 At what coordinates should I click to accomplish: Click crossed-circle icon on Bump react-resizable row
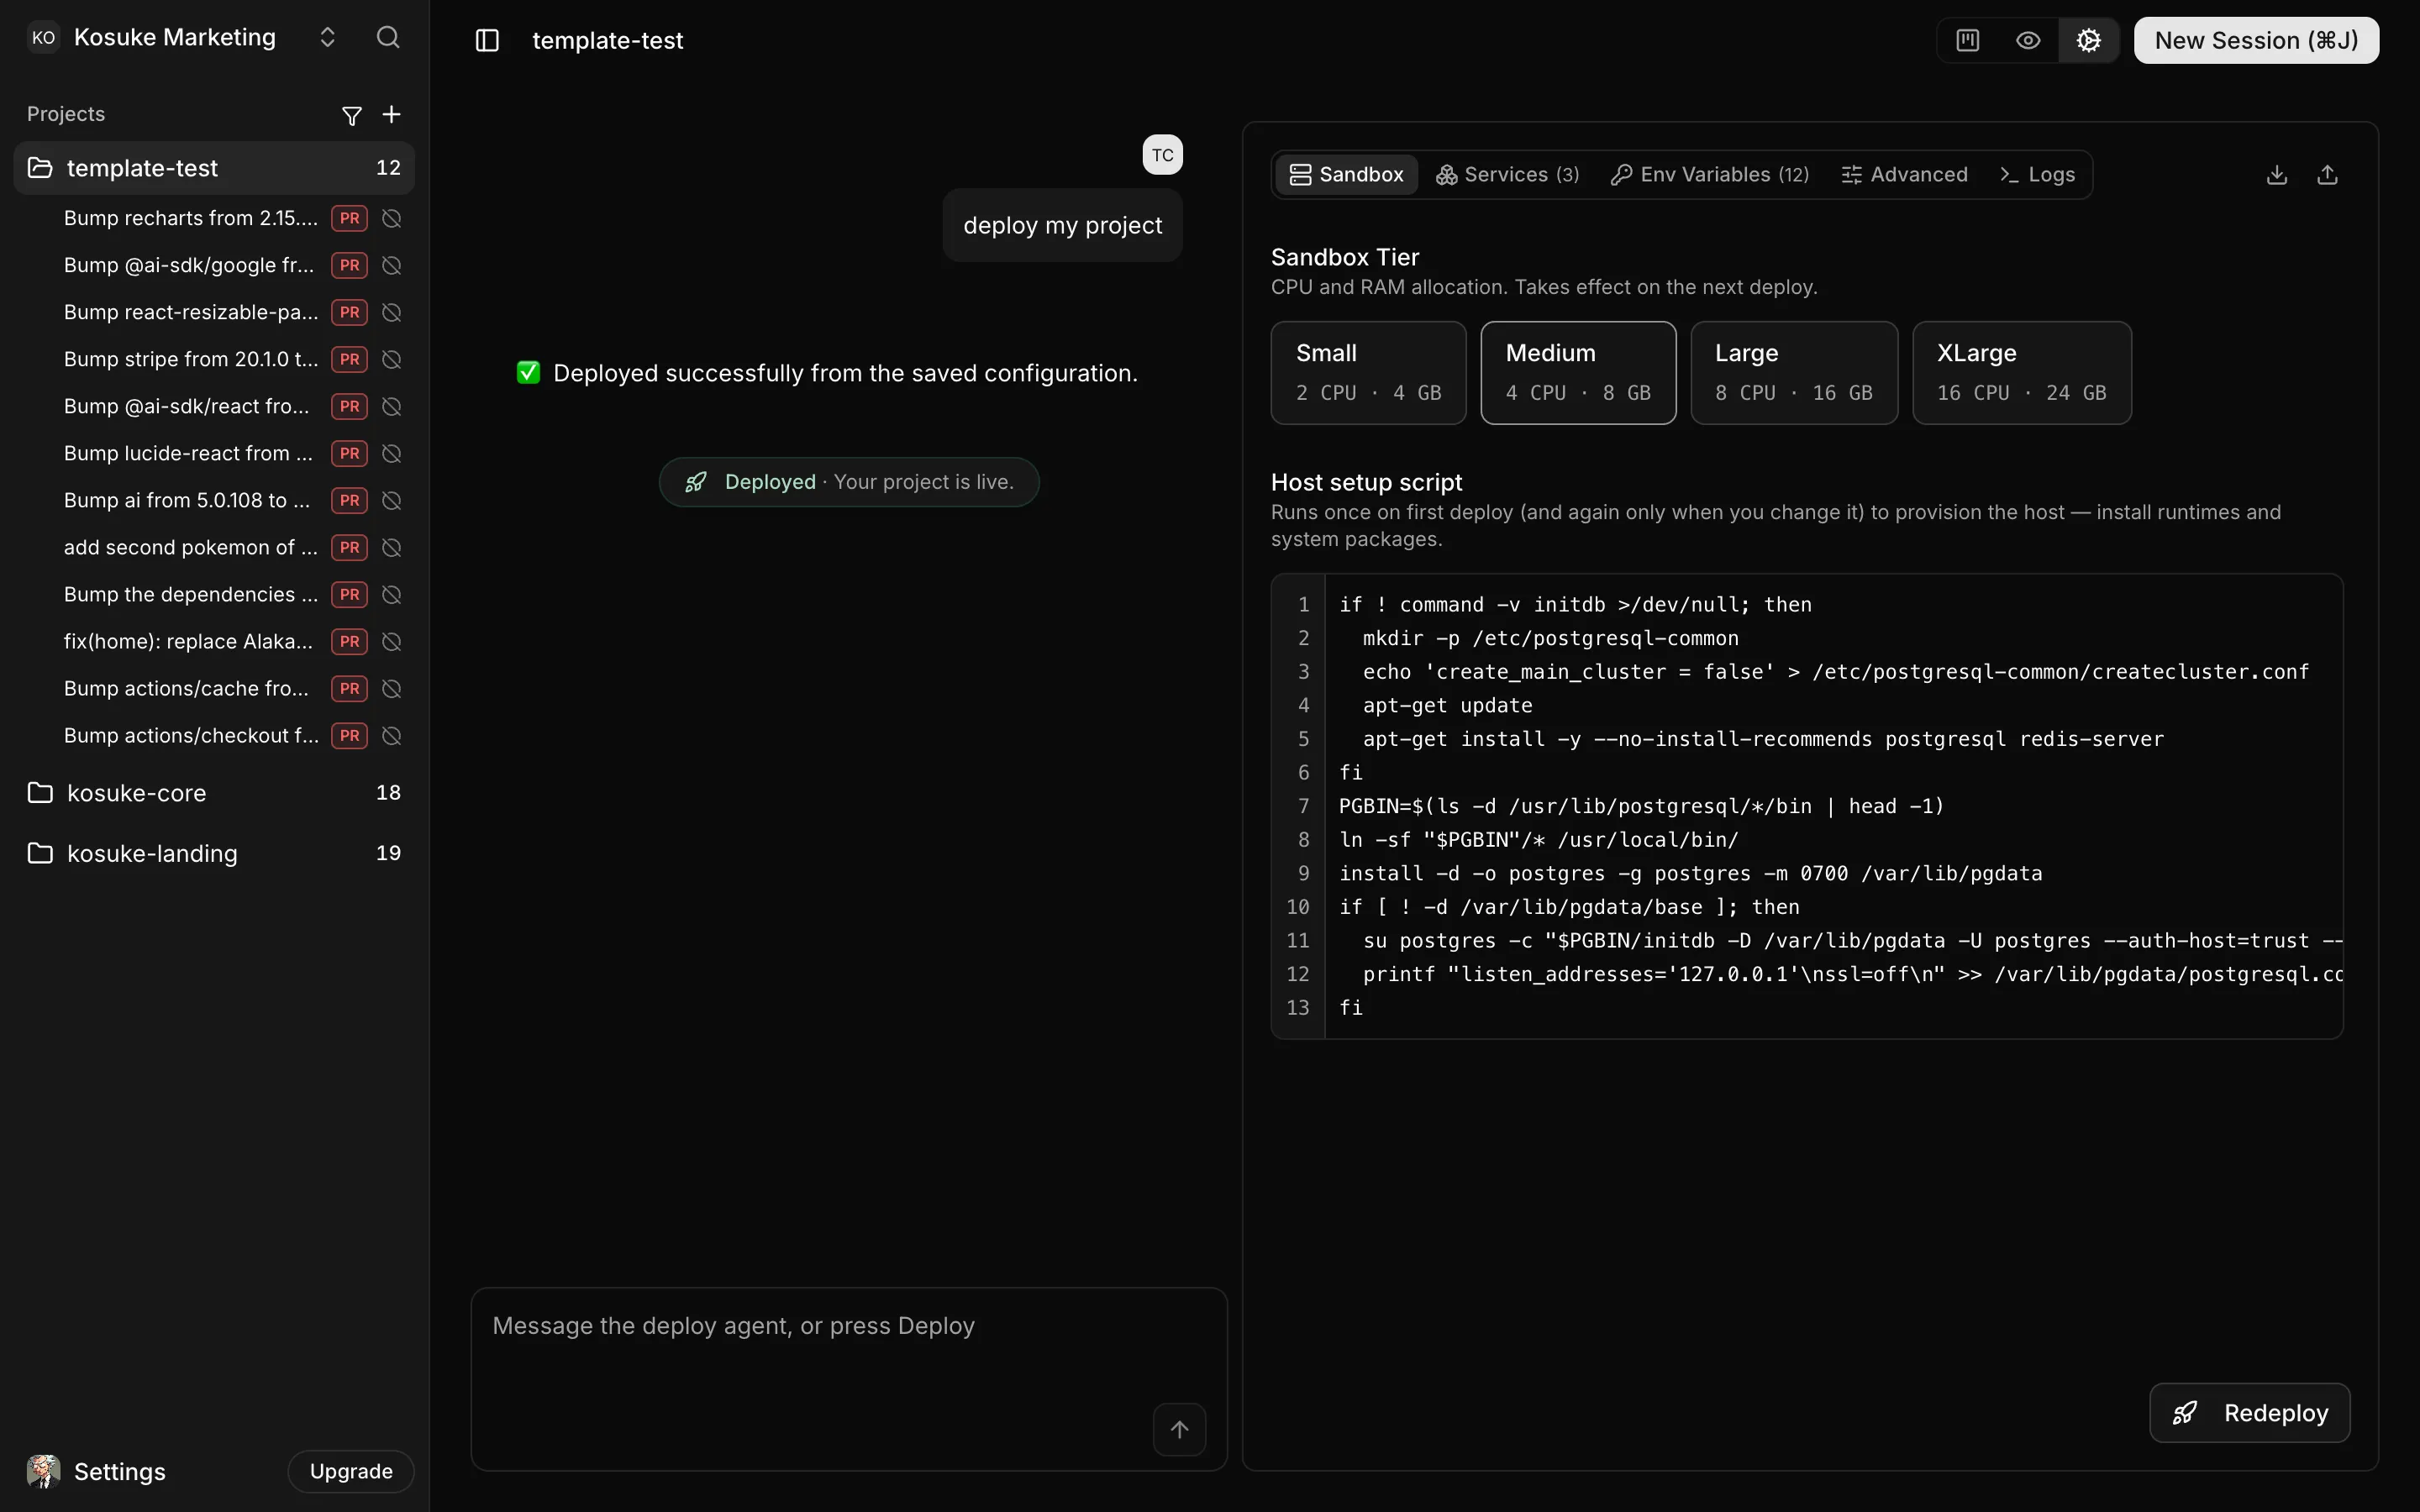coord(392,312)
